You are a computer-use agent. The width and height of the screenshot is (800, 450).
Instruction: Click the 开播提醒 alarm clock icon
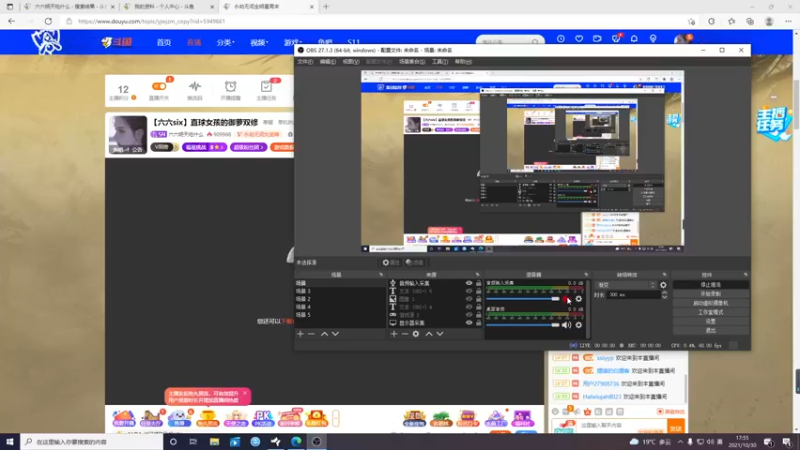point(231,87)
